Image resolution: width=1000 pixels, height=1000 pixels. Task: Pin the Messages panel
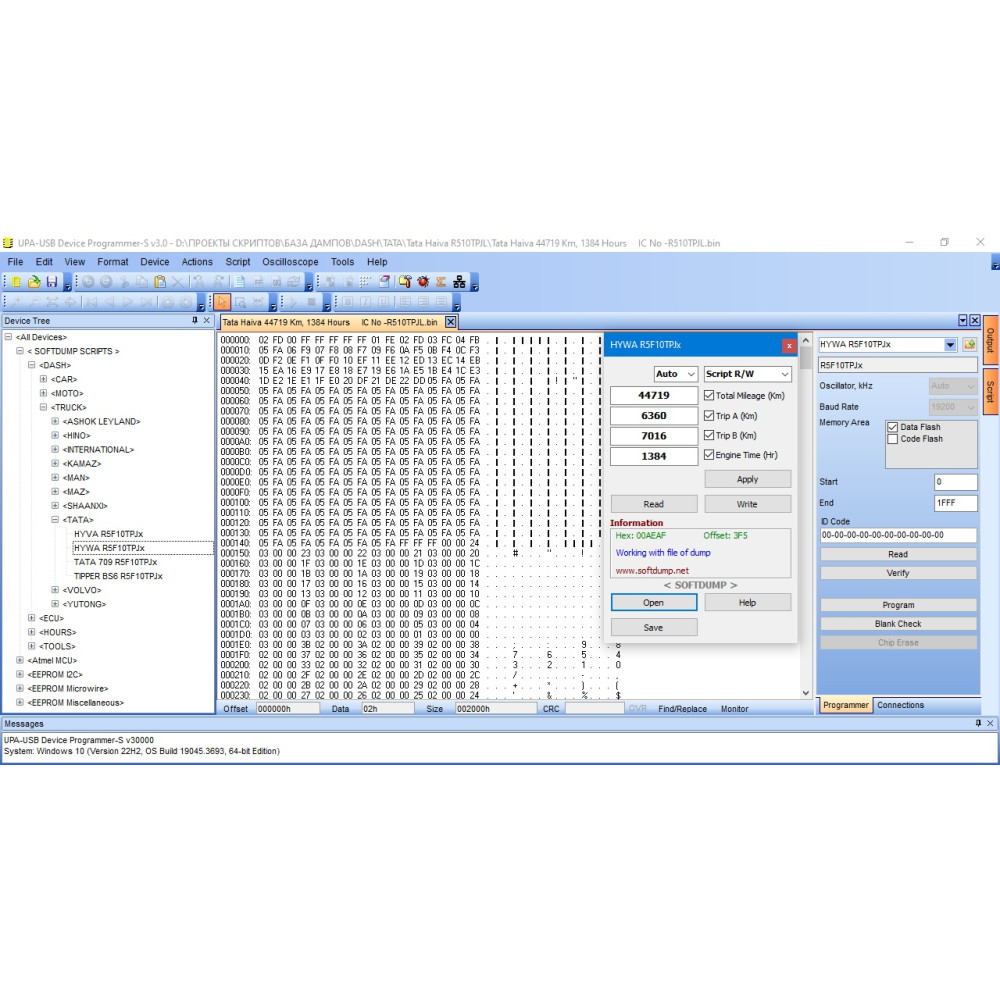(x=978, y=723)
